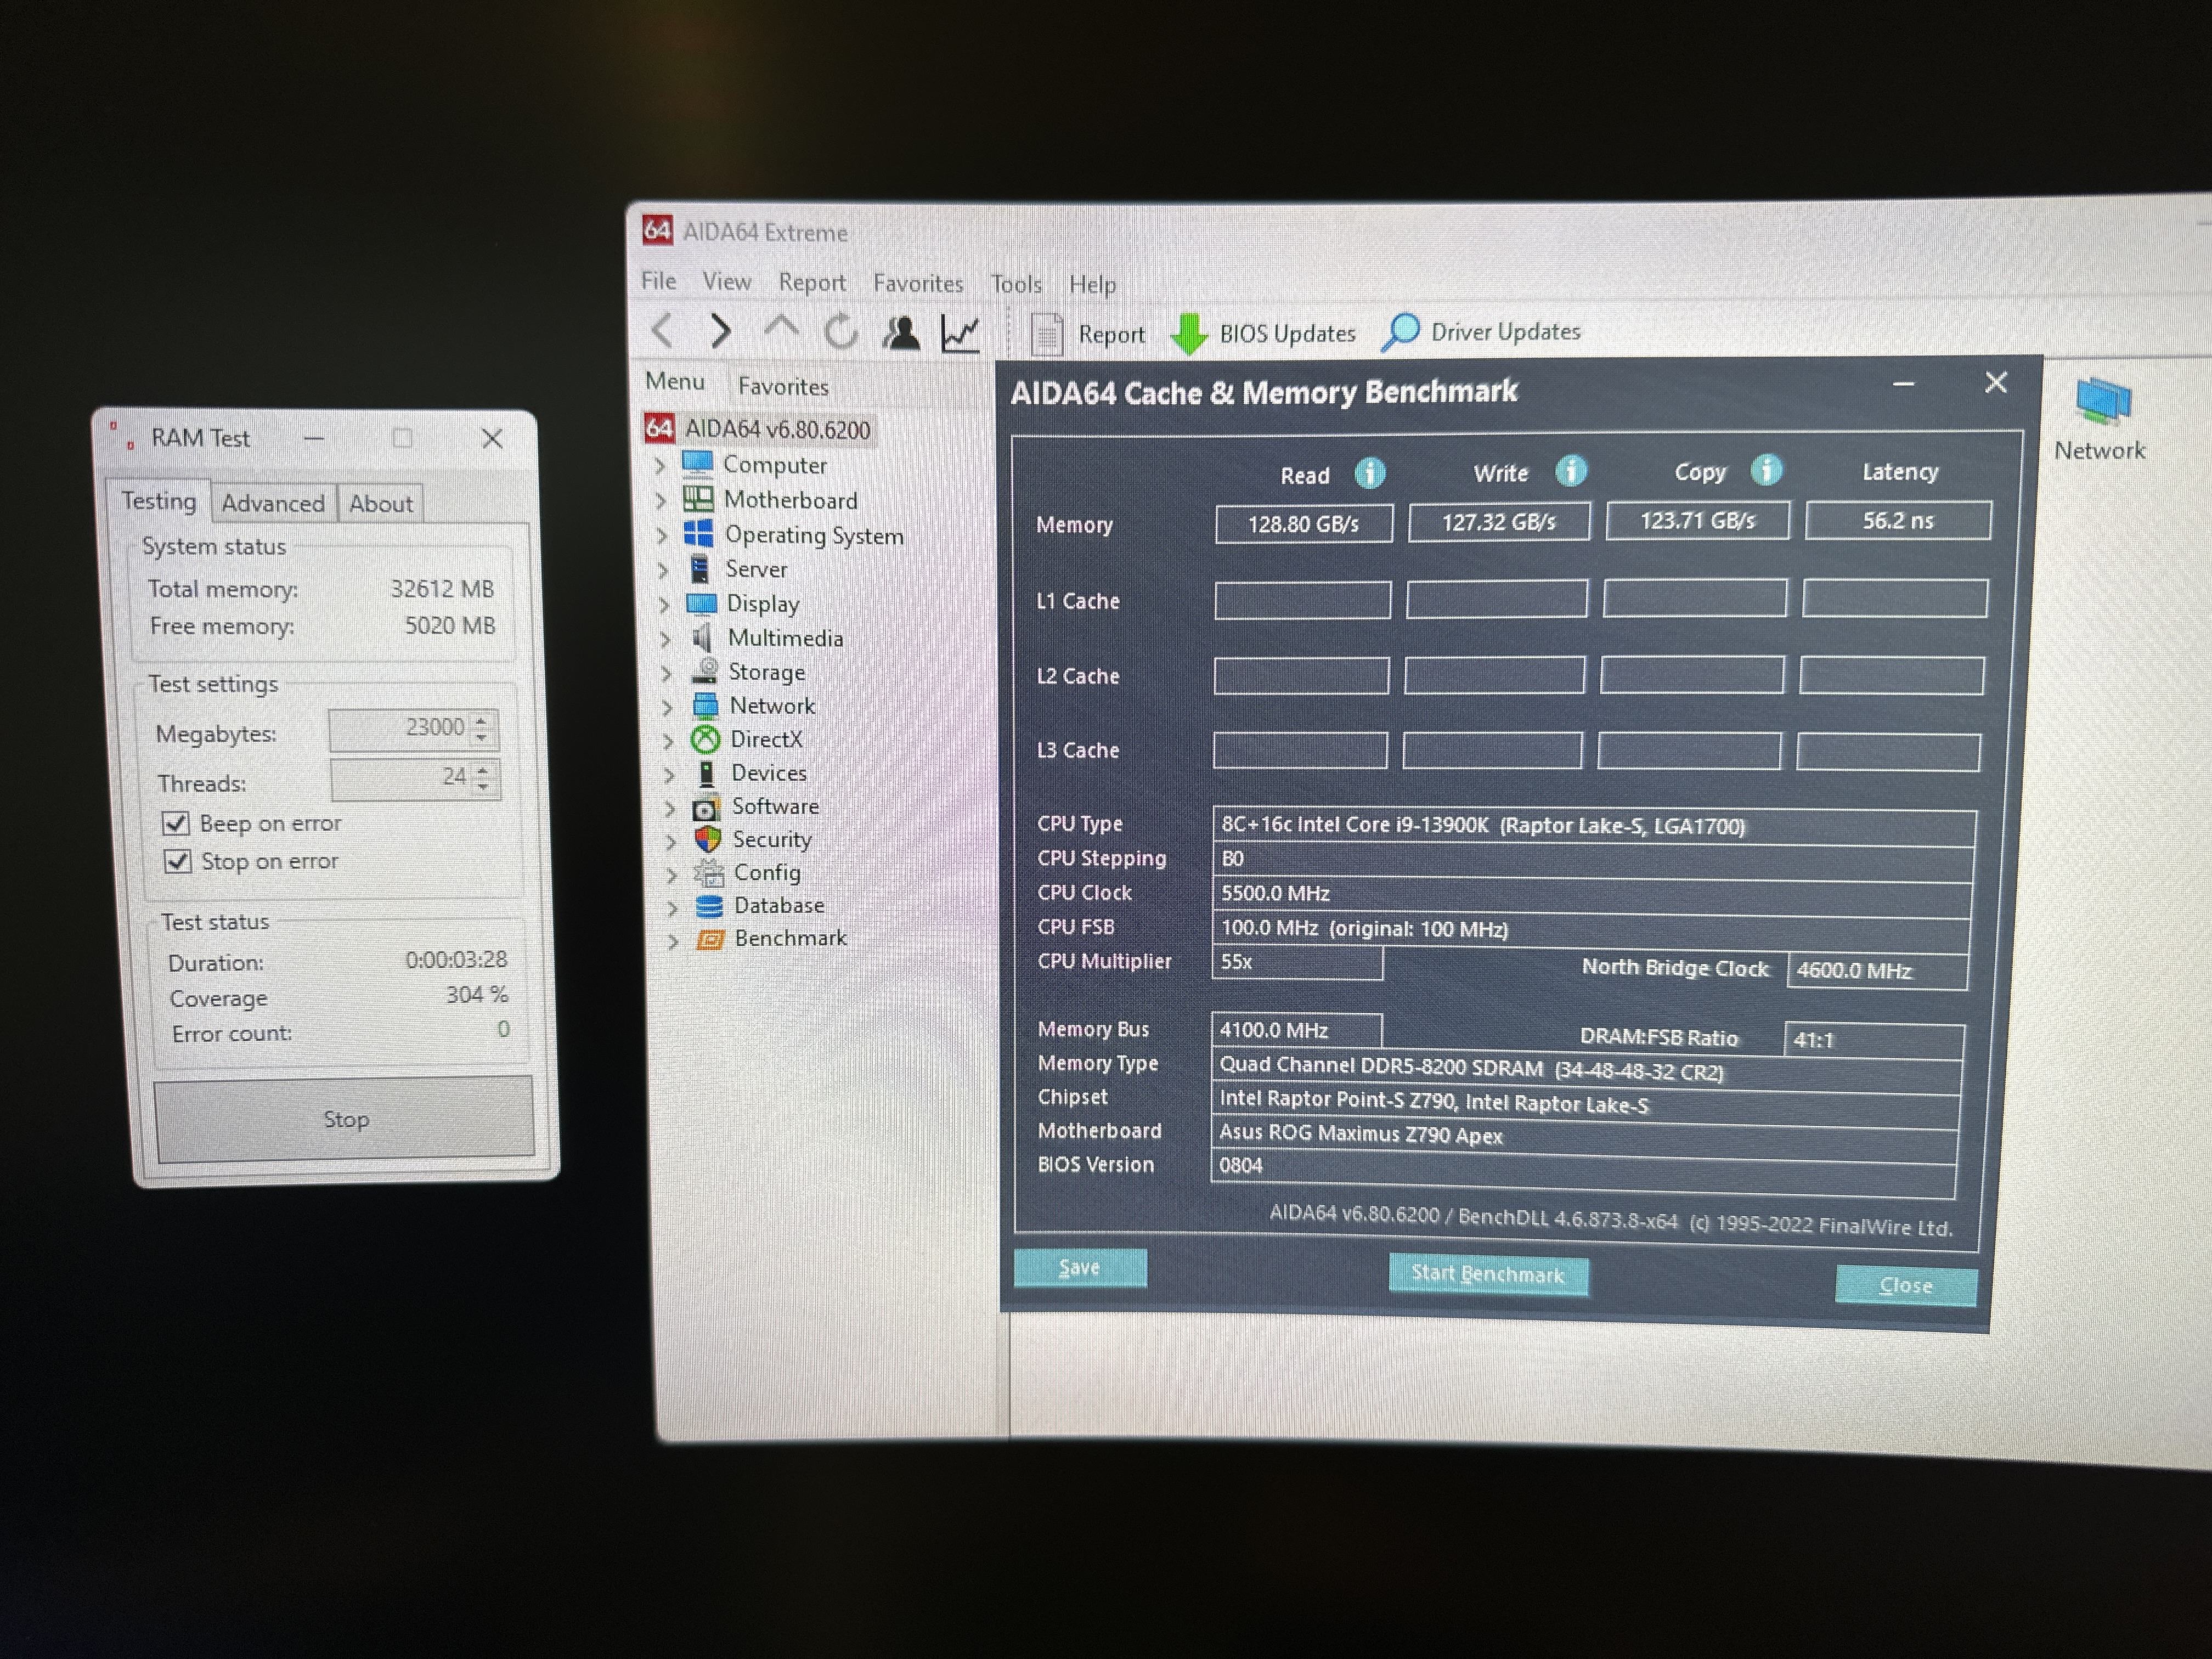2212x1659 pixels.
Task: Click the green BIOS Updates arrow icon
Action: pos(1188,334)
